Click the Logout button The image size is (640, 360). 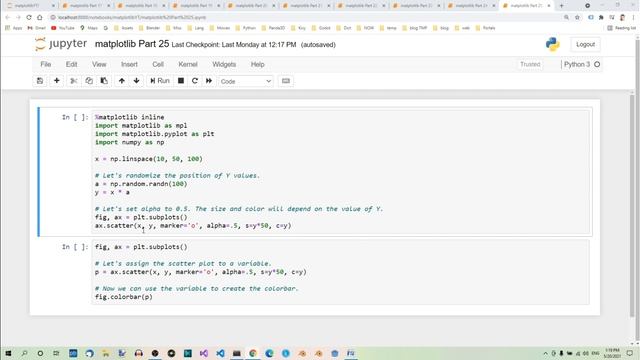click(585, 44)
